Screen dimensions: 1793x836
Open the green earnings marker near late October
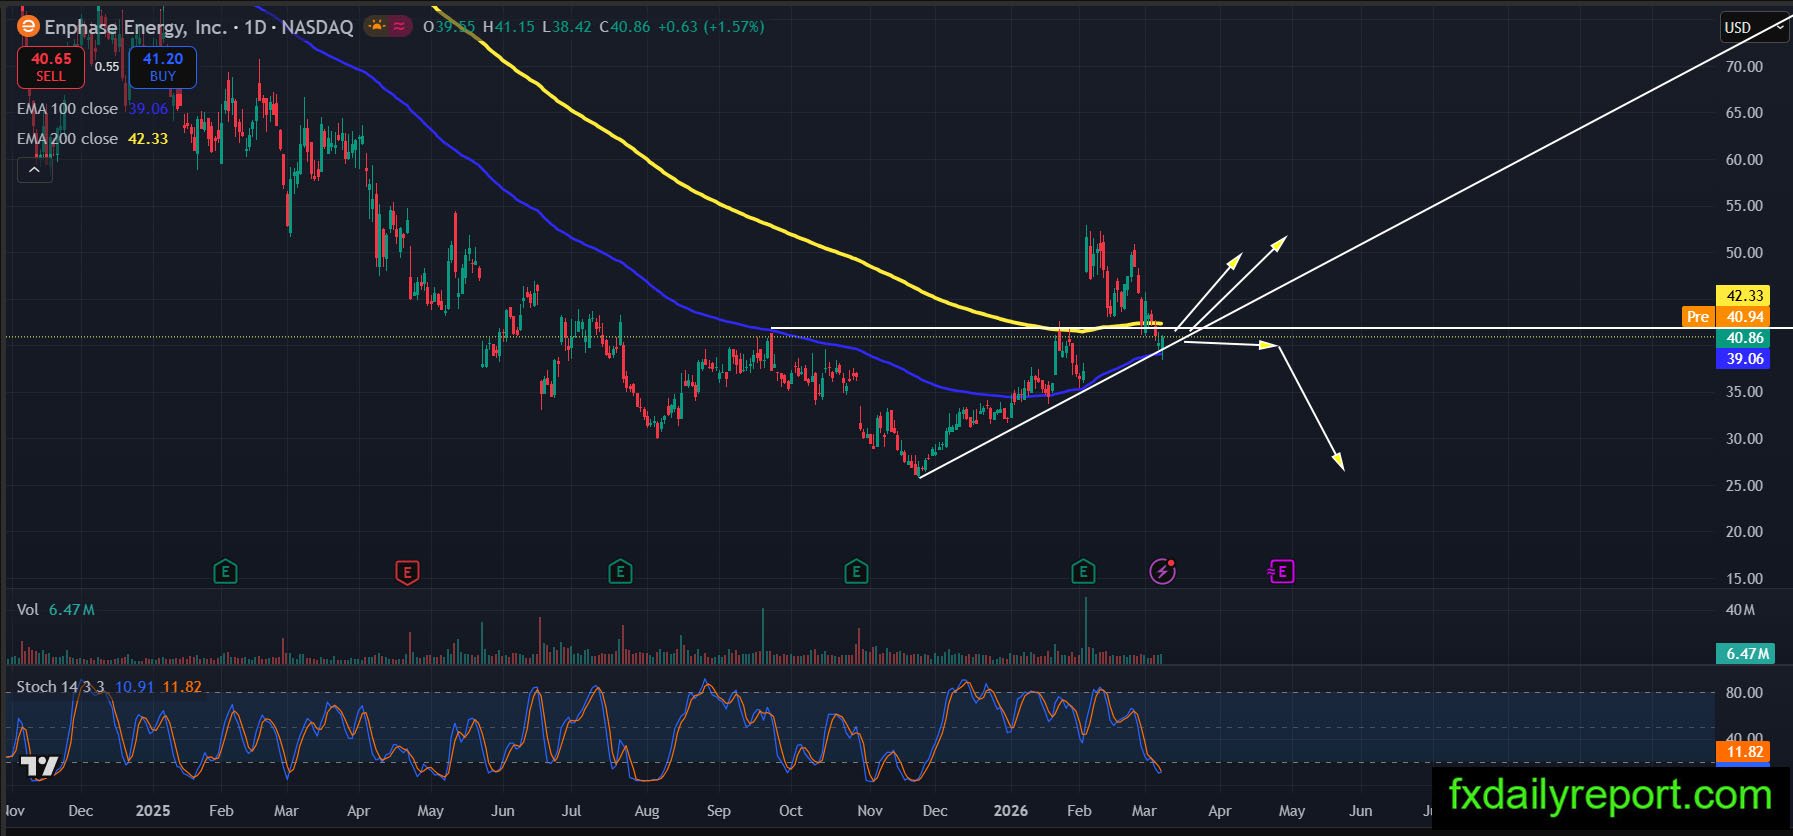pyautogui.click(x=856, y=572)
